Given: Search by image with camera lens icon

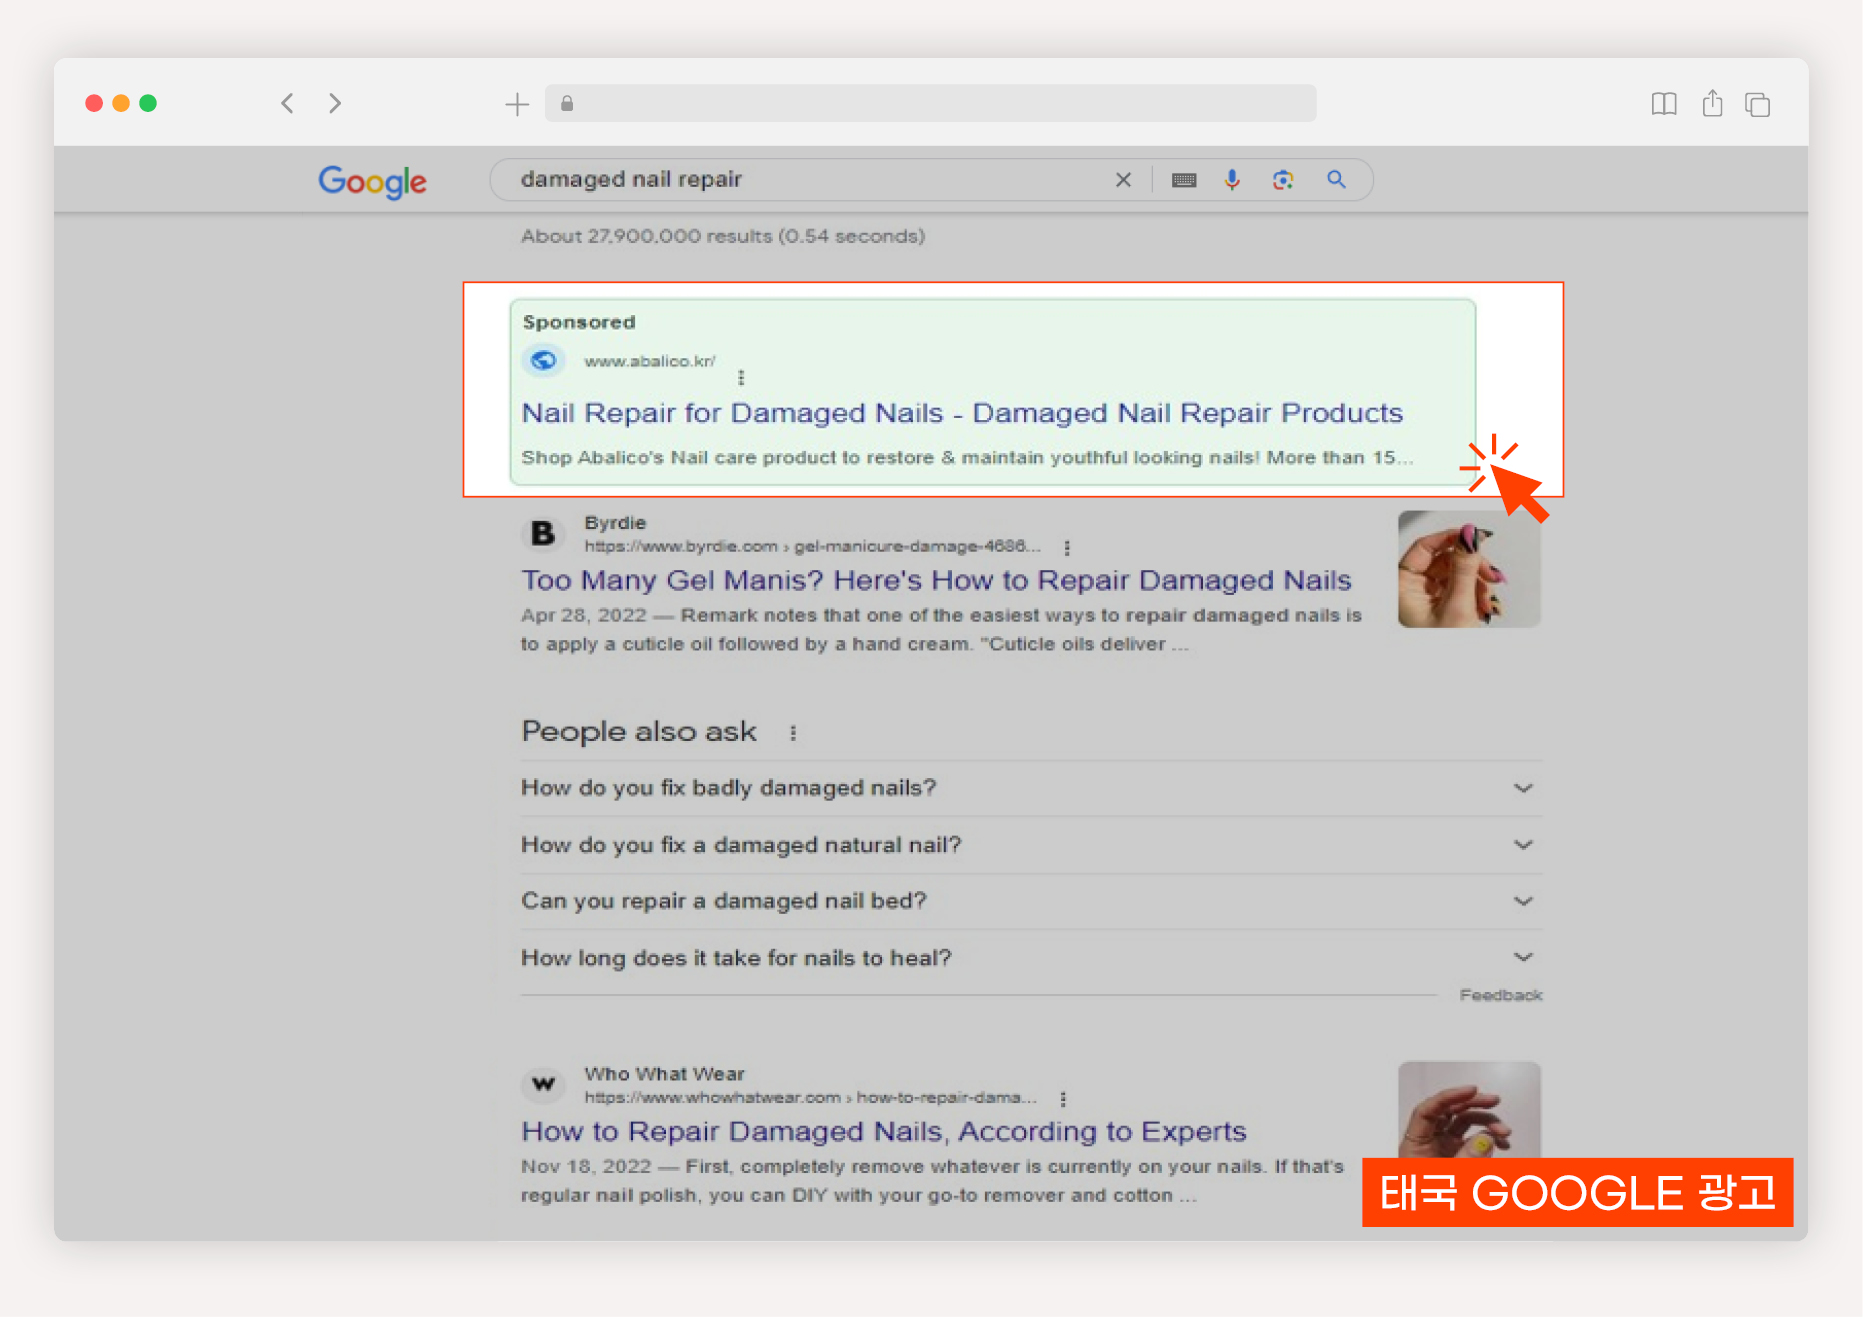Looking at the screenshot, I should point(1283,180).
